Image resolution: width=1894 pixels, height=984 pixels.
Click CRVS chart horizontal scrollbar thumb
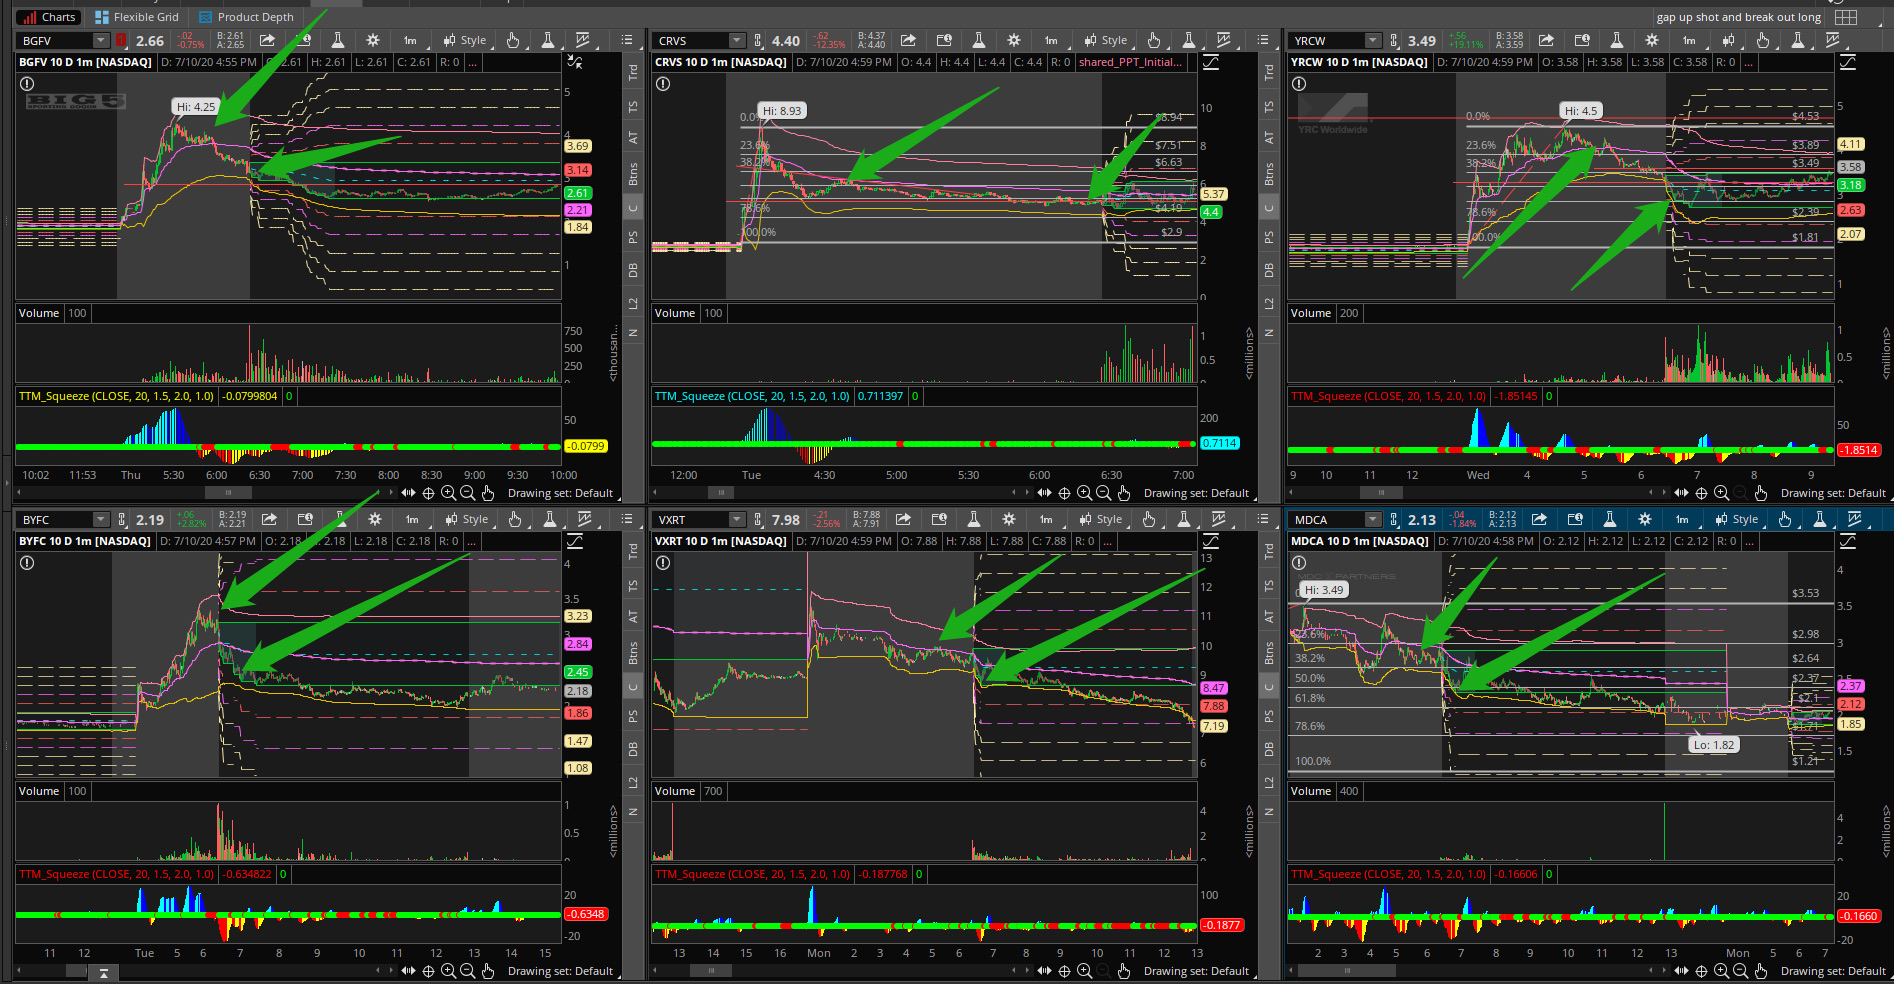click(x=721, y=493)
